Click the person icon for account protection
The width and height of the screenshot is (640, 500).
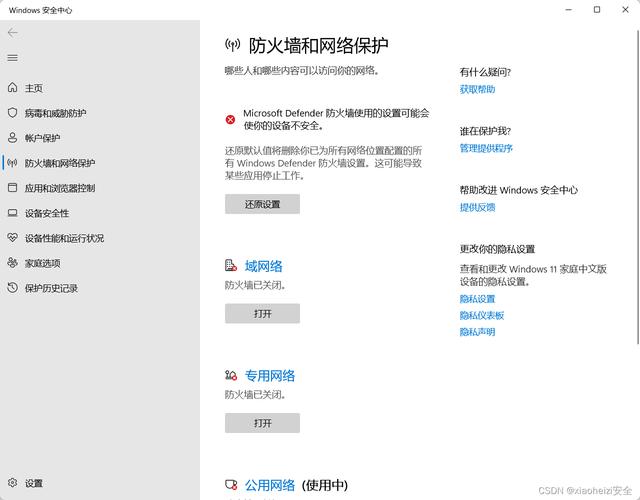point(13,138)
